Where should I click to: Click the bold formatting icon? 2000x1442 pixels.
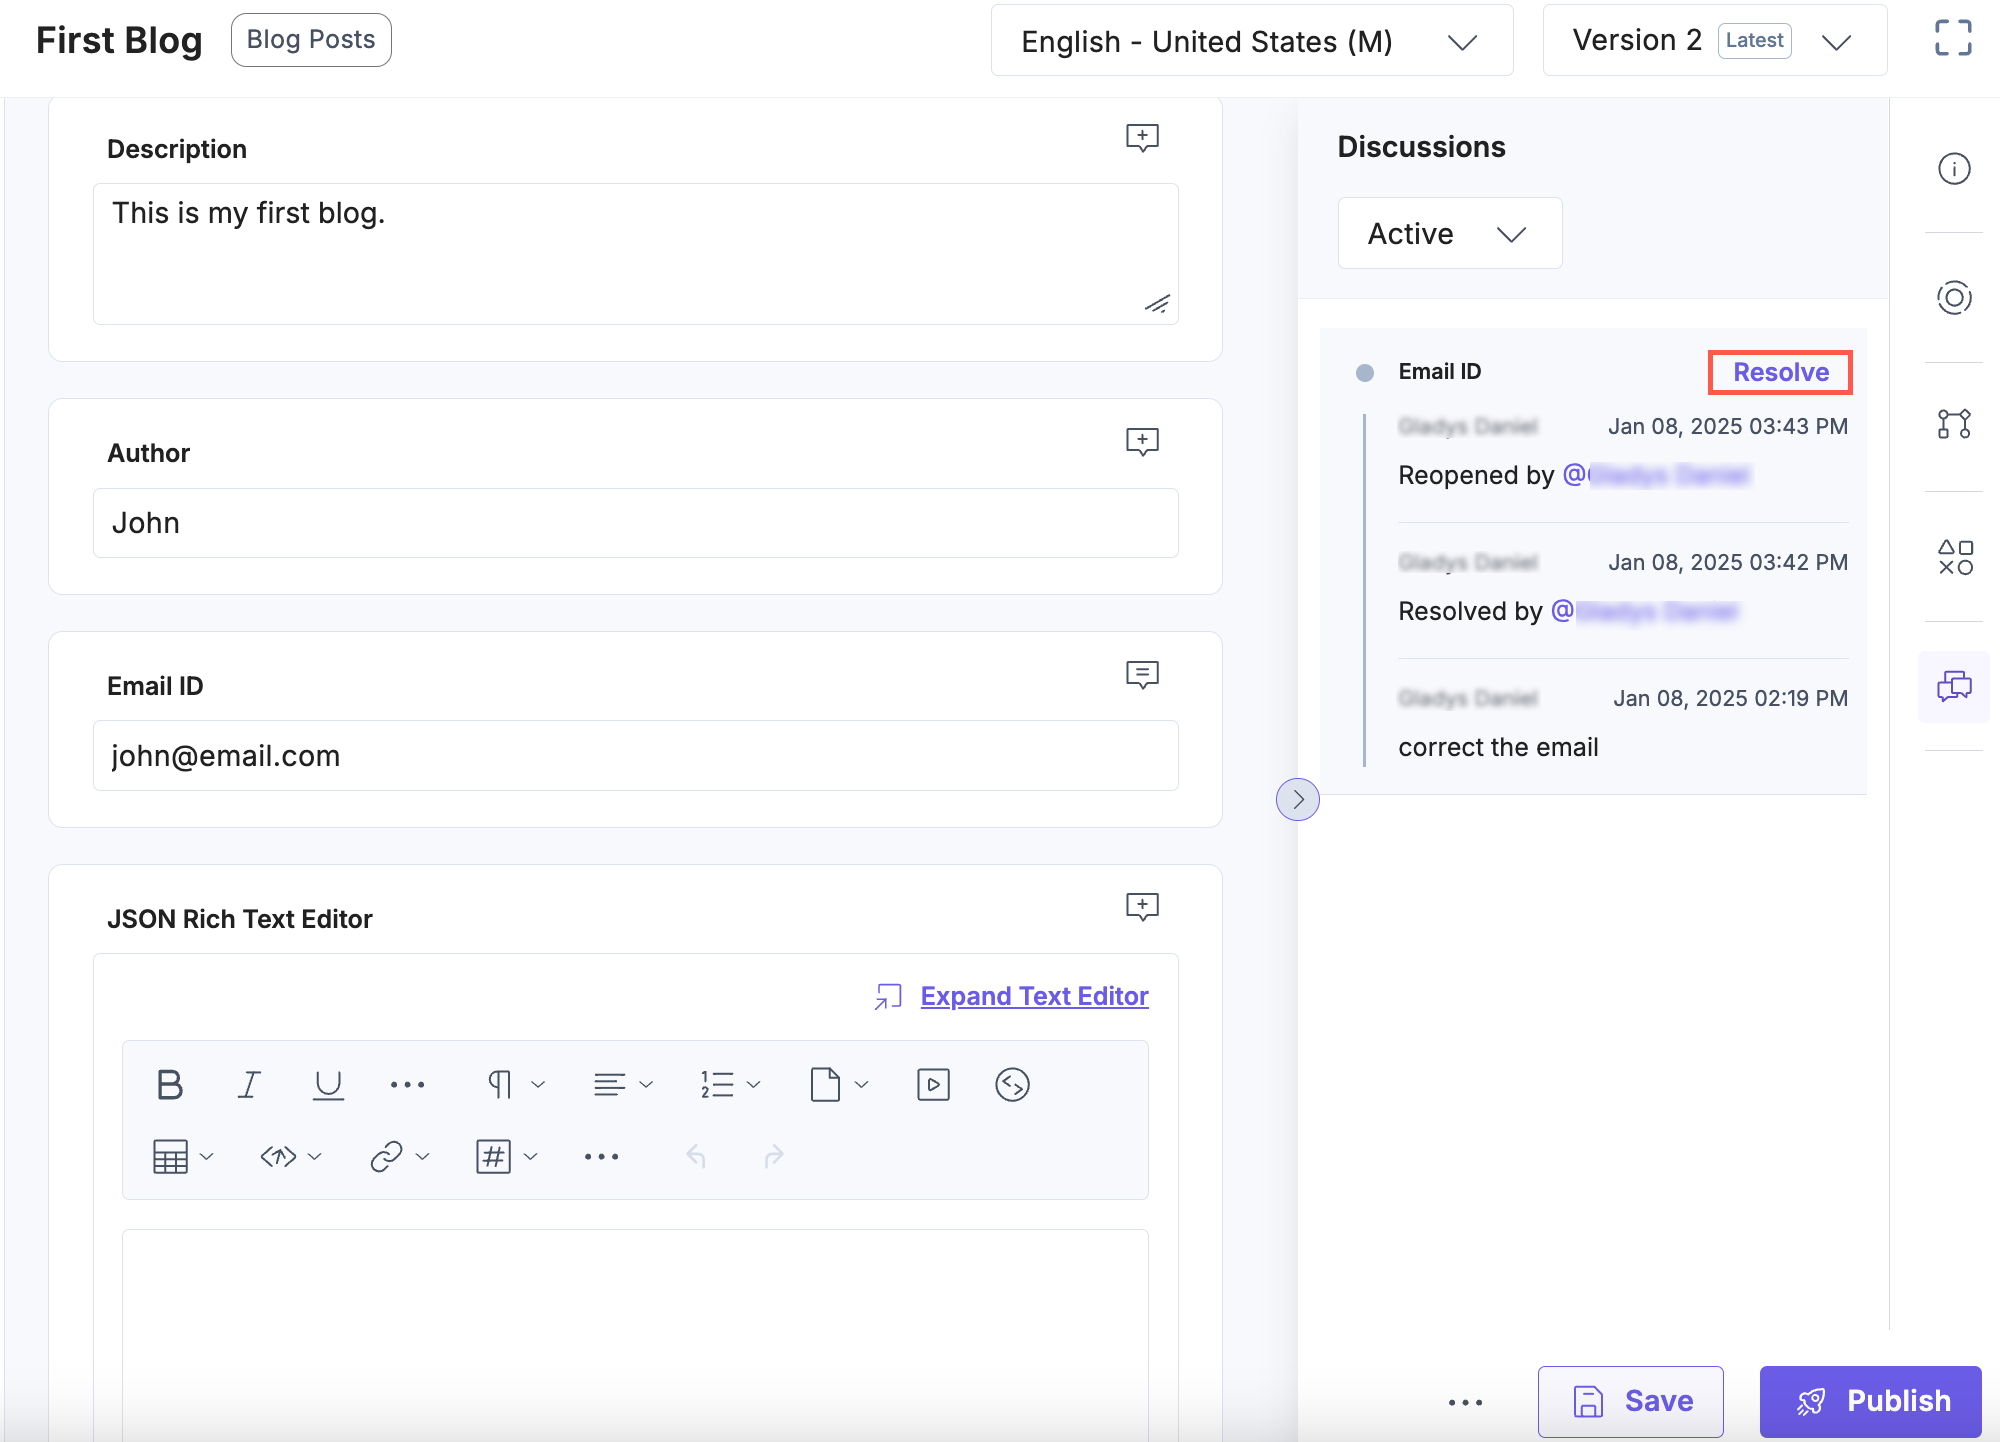[x=166, y=1083]
